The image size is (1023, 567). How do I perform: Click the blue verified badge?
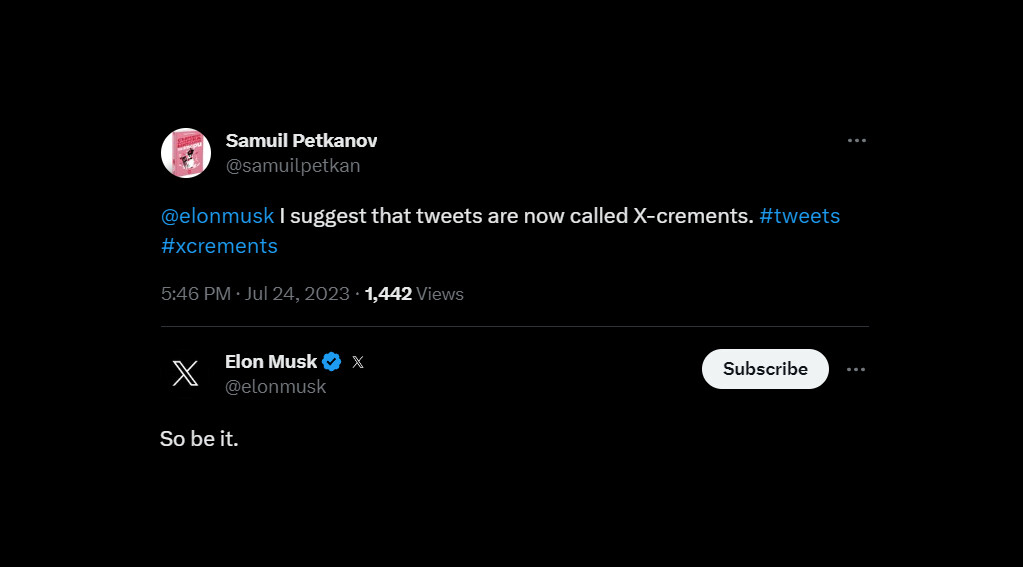(332, 362)
